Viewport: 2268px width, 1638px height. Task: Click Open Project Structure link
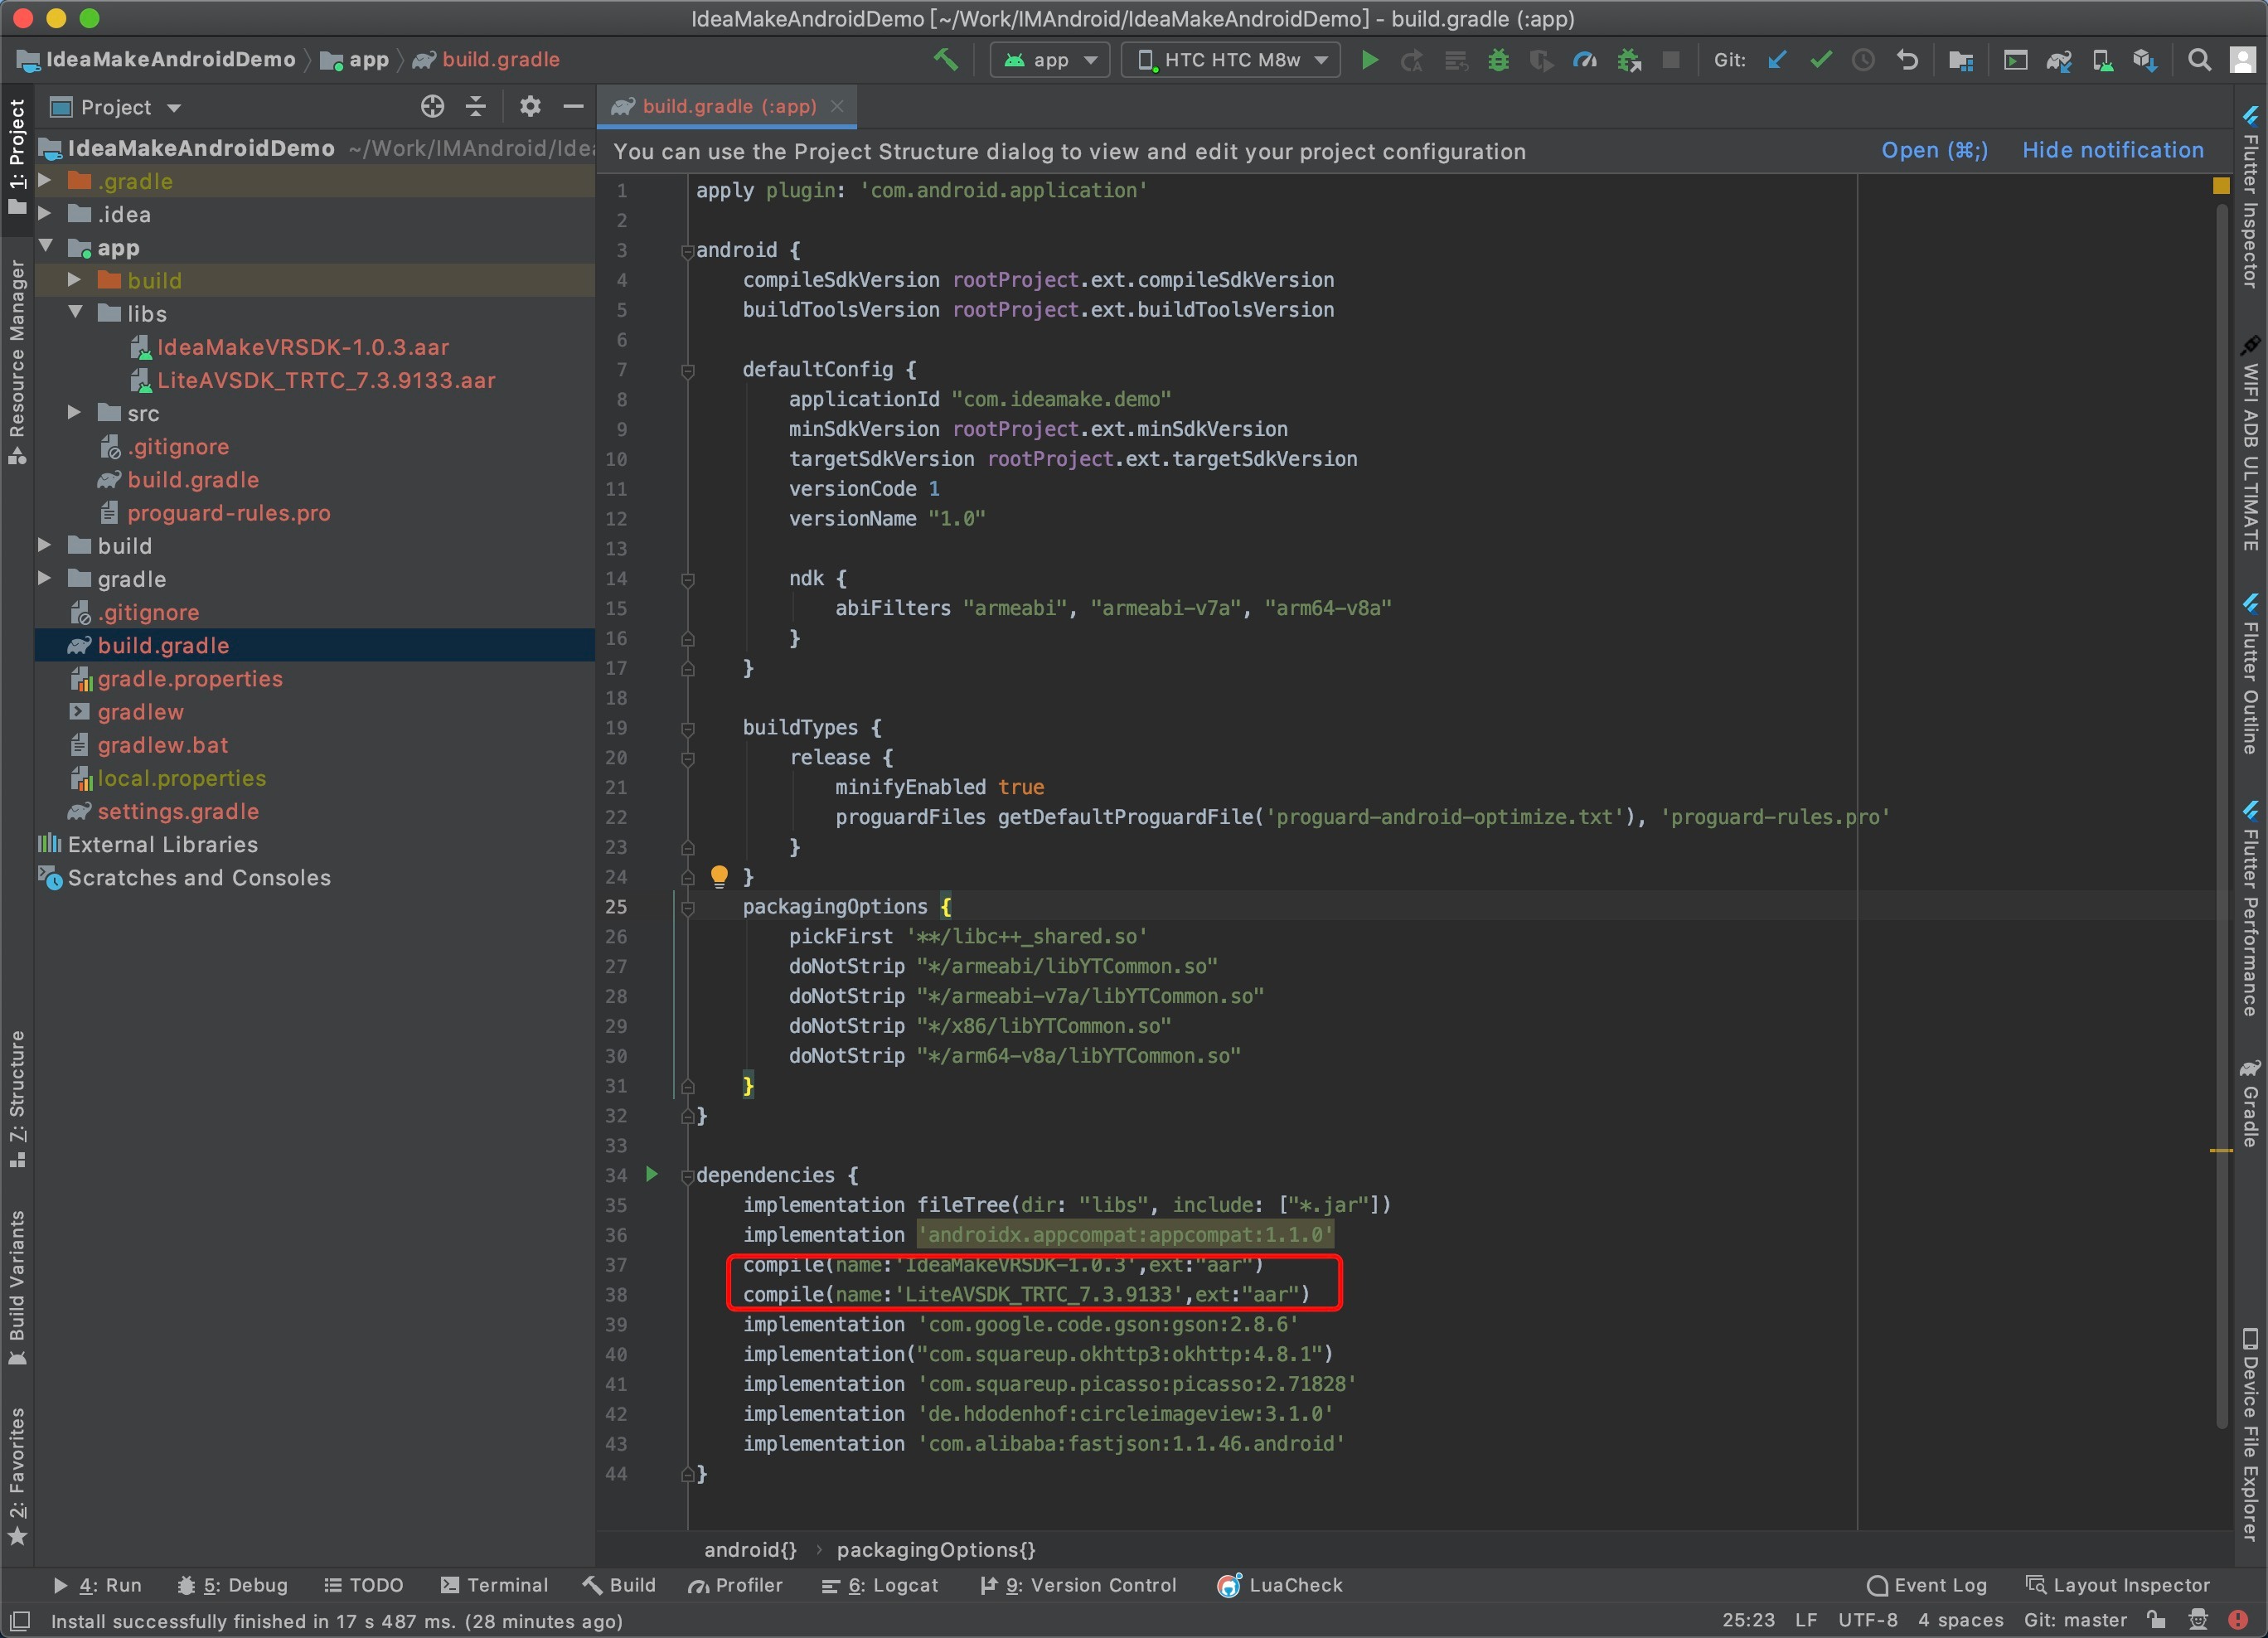pos(1933,150)
